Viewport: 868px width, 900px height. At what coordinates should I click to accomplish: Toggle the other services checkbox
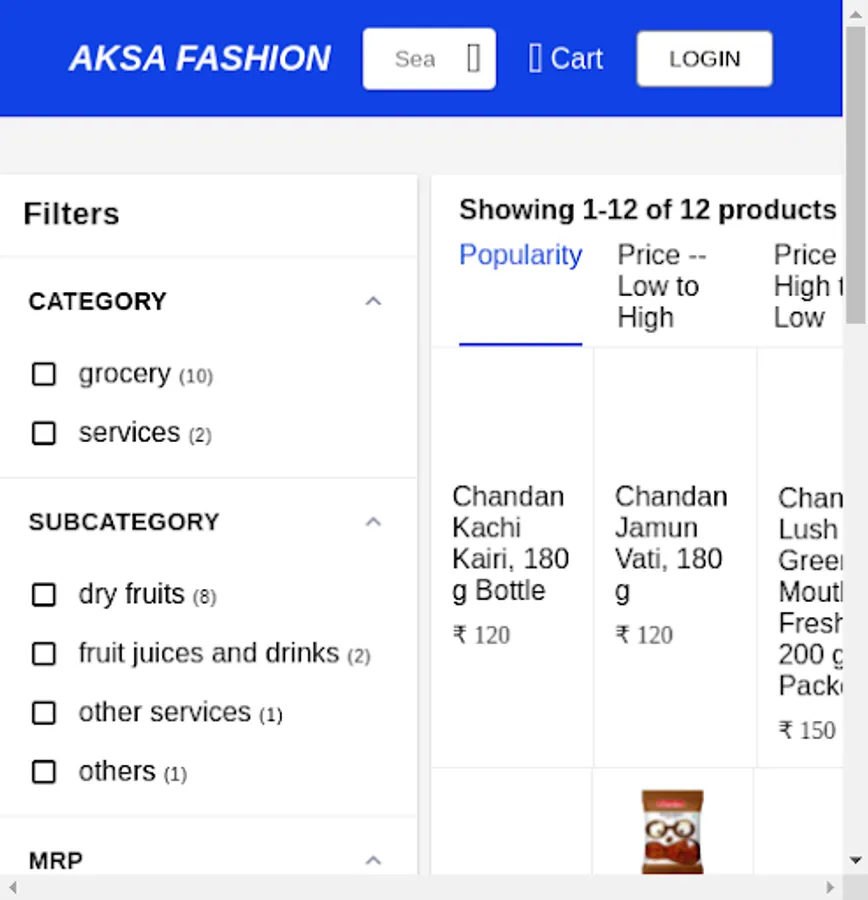tap(44, 713)
